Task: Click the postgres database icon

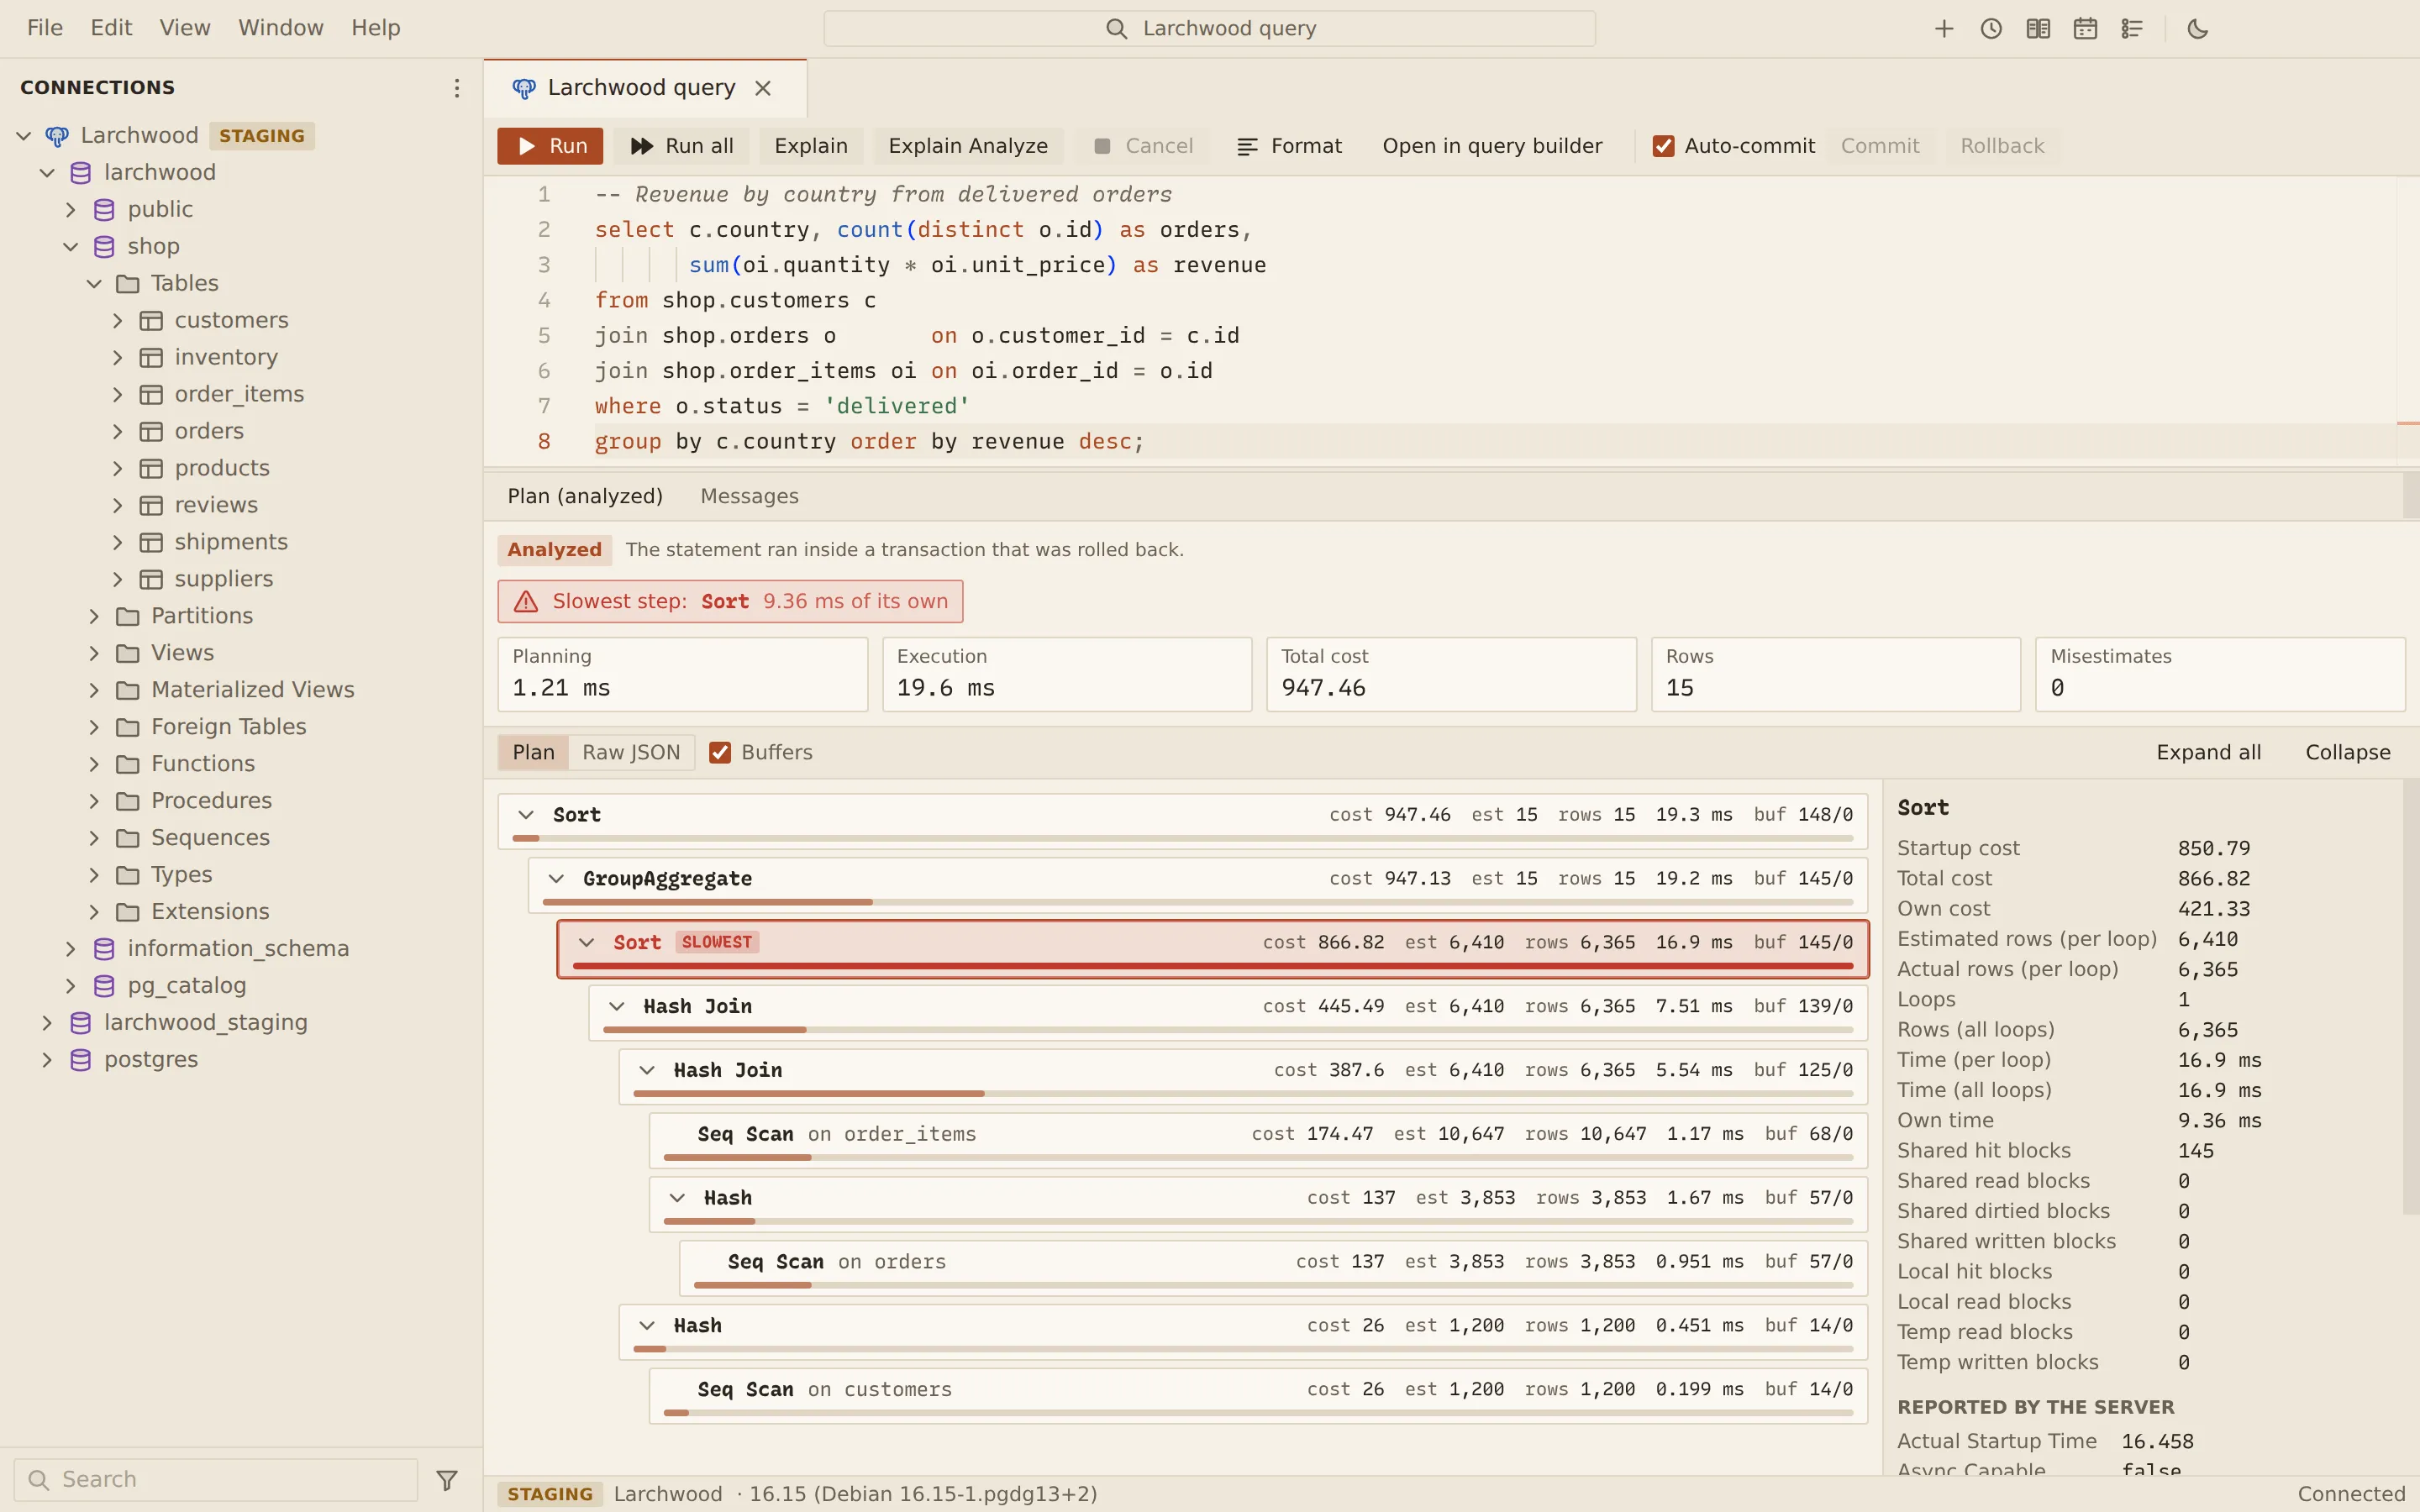Action: (81, 1059)
